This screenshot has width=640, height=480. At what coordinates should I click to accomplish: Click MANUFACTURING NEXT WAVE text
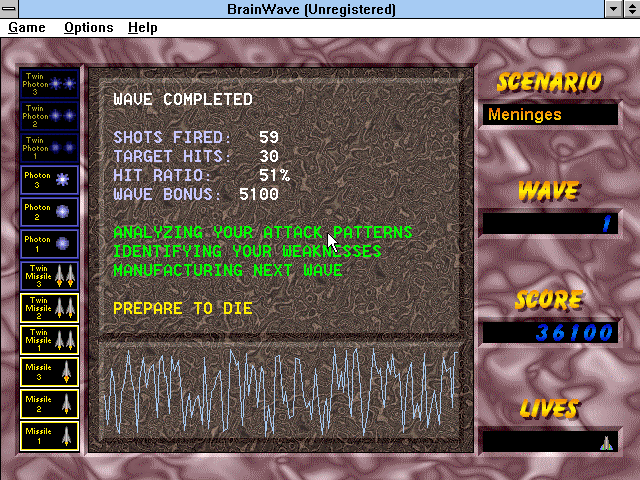point(228,270)
